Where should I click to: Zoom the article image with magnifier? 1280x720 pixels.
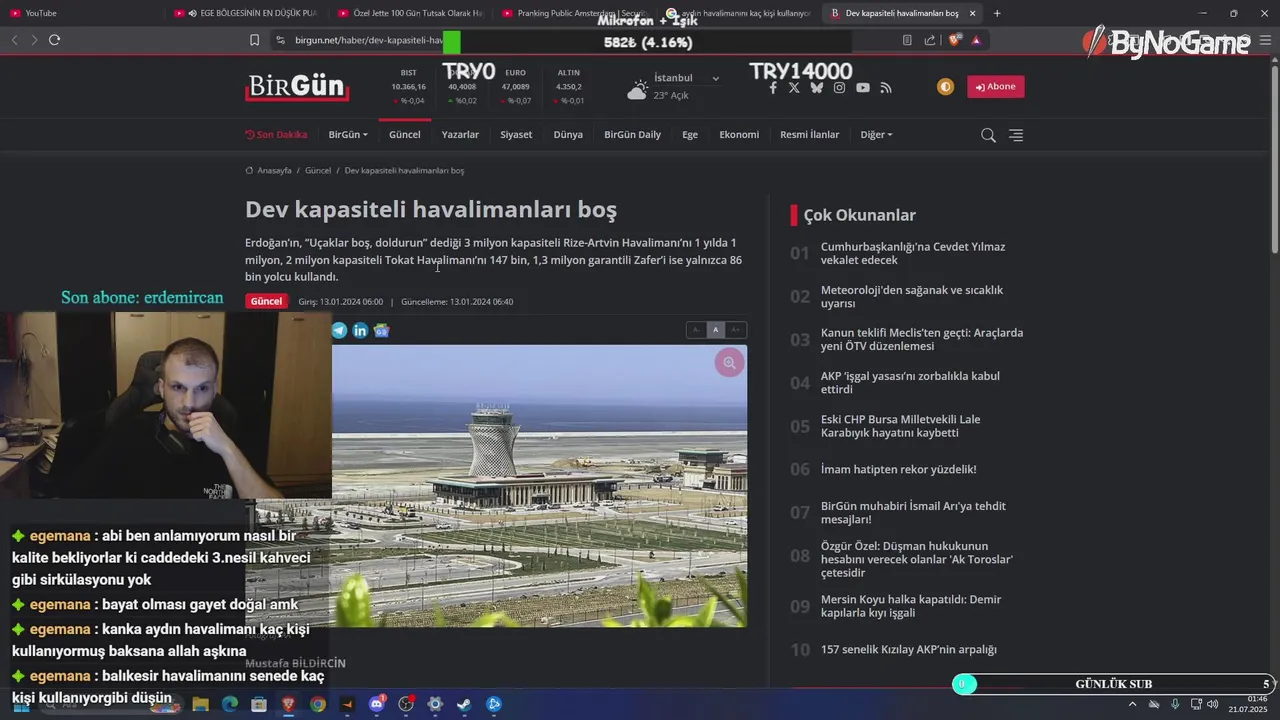click(x=729, y=363)
